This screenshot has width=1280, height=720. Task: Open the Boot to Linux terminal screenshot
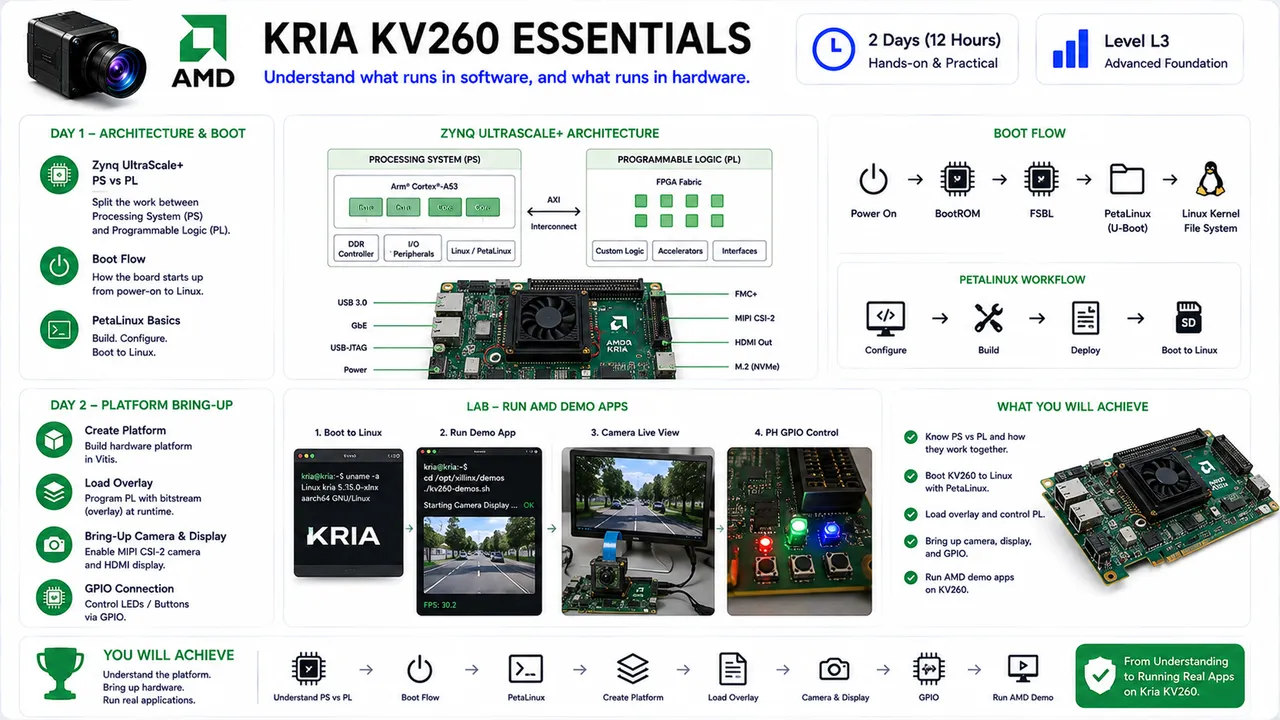coord(348,512)
